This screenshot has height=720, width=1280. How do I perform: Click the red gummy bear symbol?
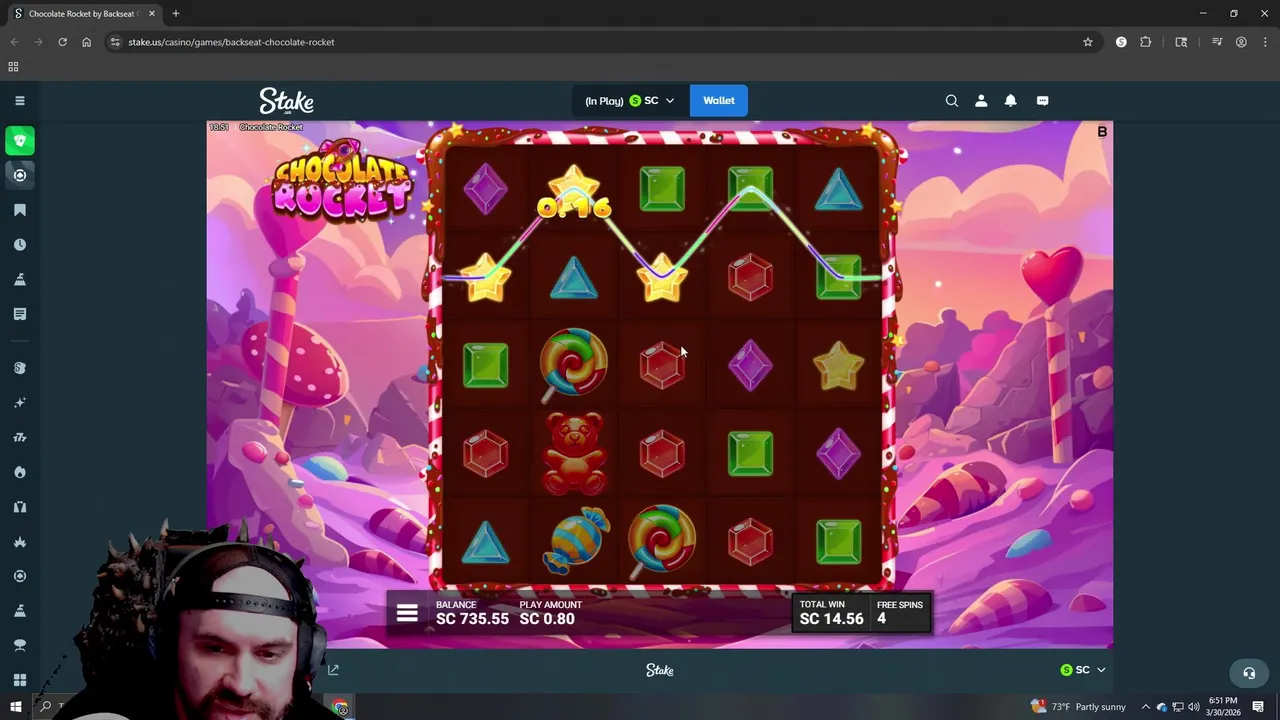(x=574, y=453)
